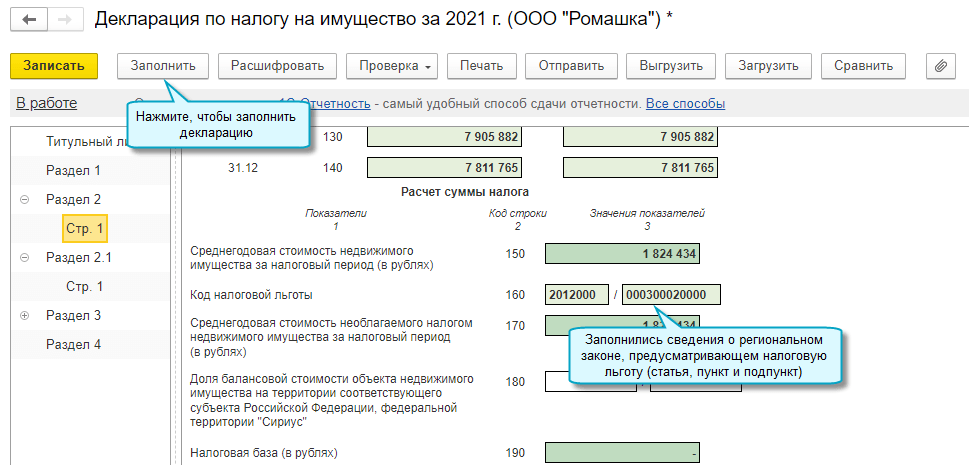Image resolution: width=969 pixels, height=465 pixels.
Task: Click the Код налоговой льготы label
Action: tap(252, 296)
